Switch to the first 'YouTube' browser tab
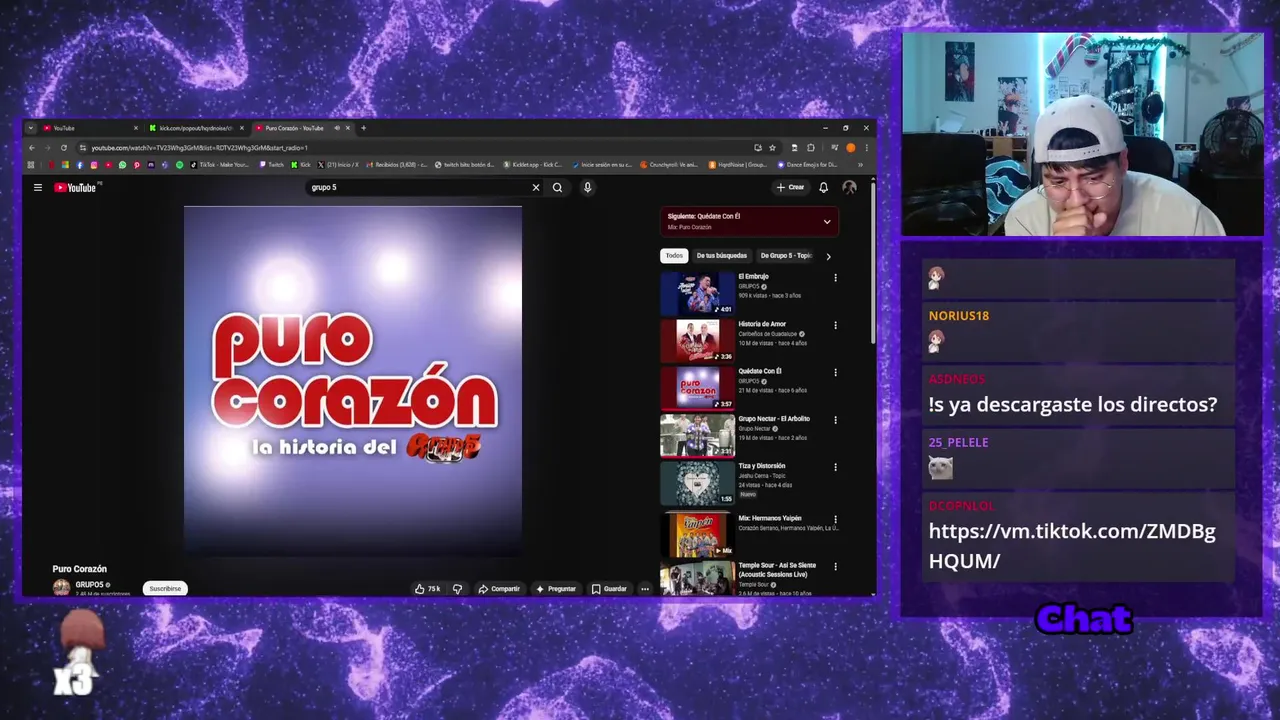This screenshot has width=1280, height=720. coord(88,128)
